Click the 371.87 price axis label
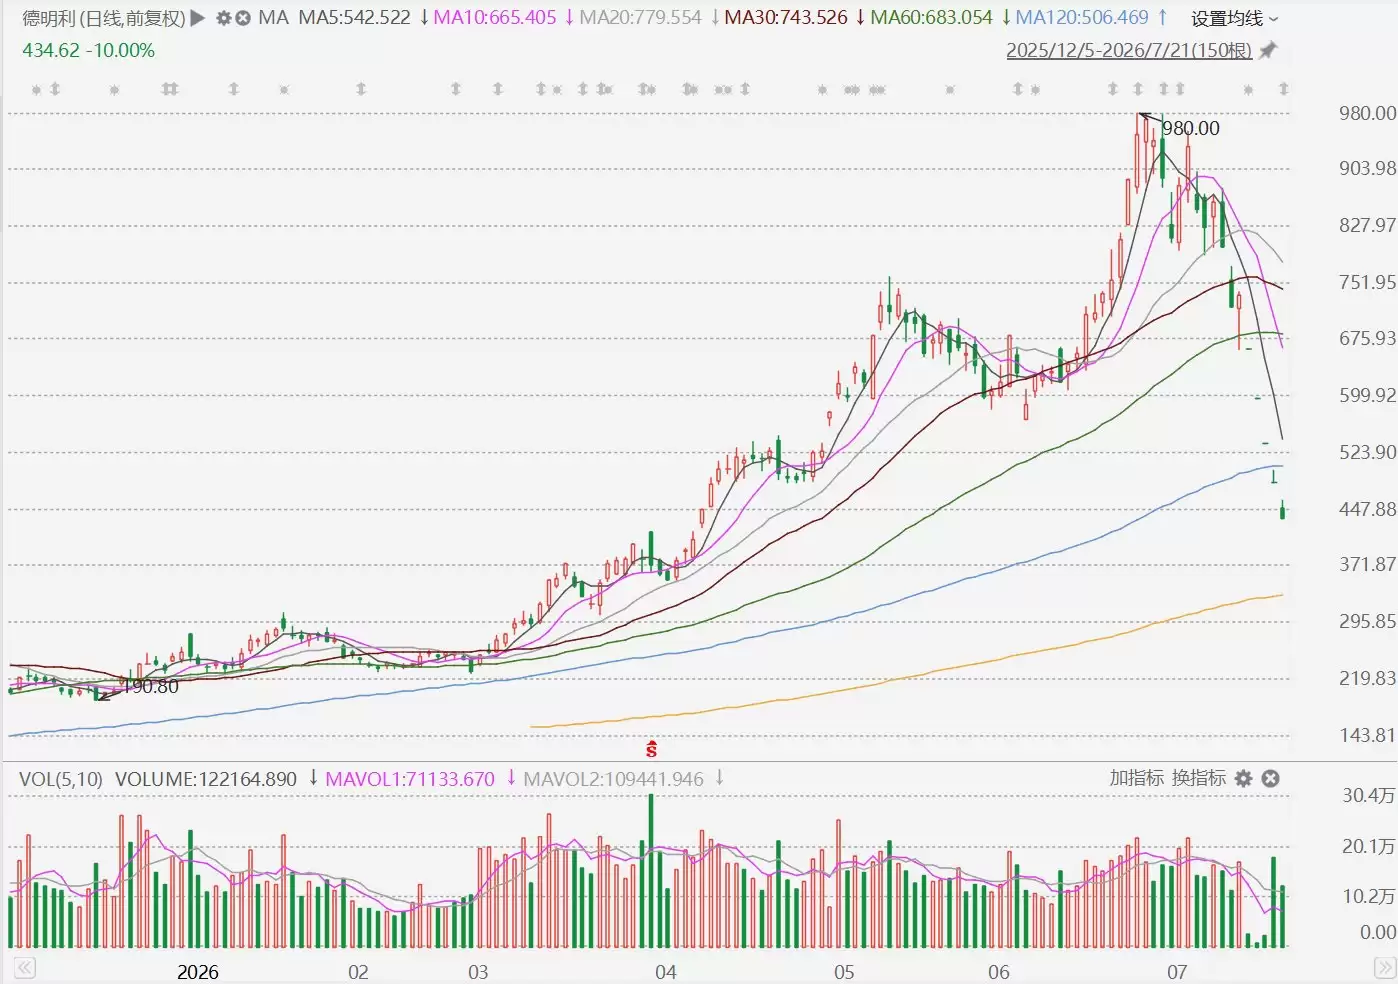 pyautogui.click(x=1368, y=564)
